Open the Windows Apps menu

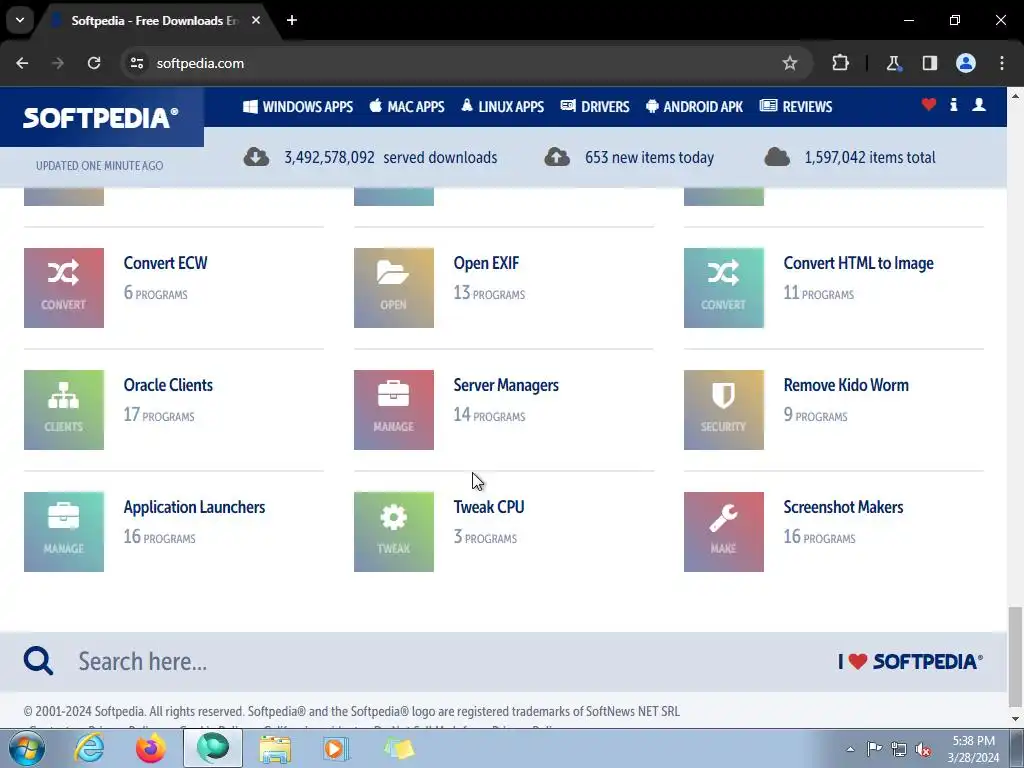click(x=298, y=106)
